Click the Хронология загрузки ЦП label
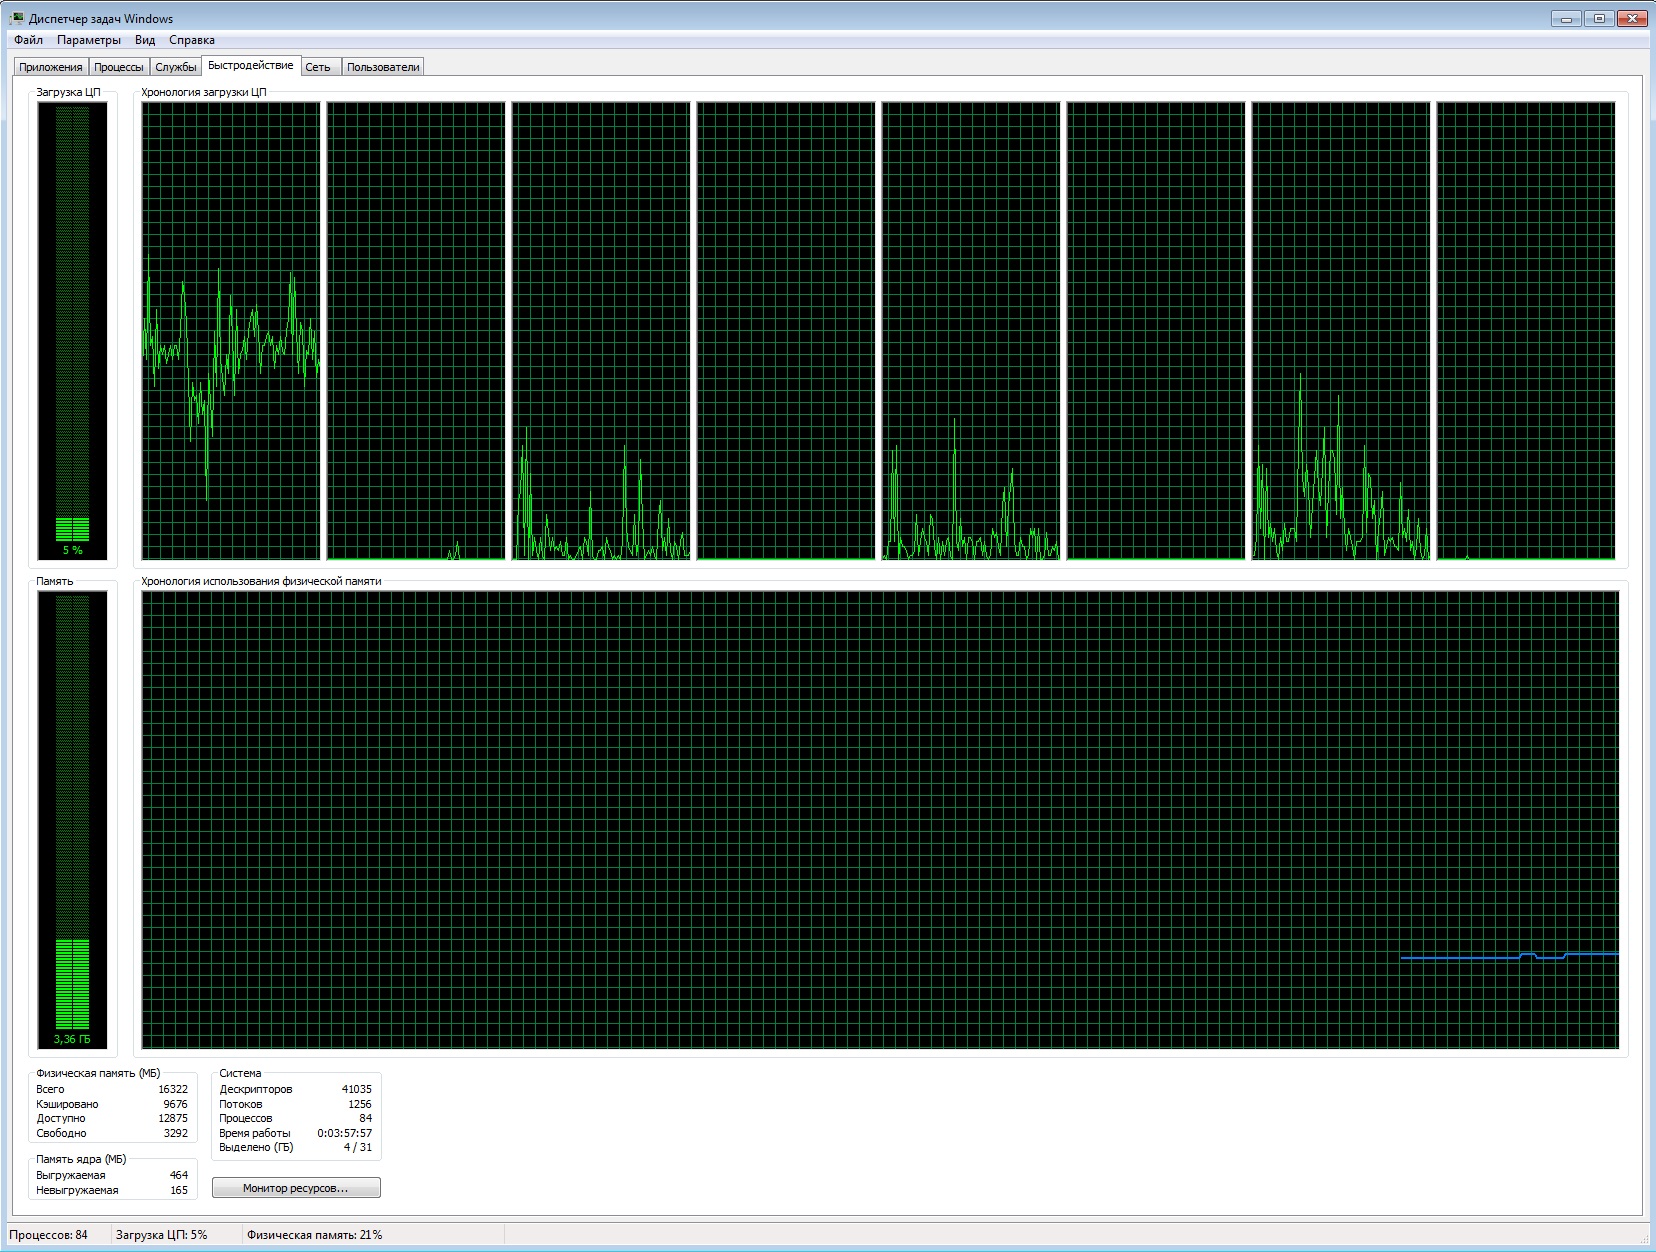The height and width of the screenshot is (1252, 1656). tap(204, 92)
